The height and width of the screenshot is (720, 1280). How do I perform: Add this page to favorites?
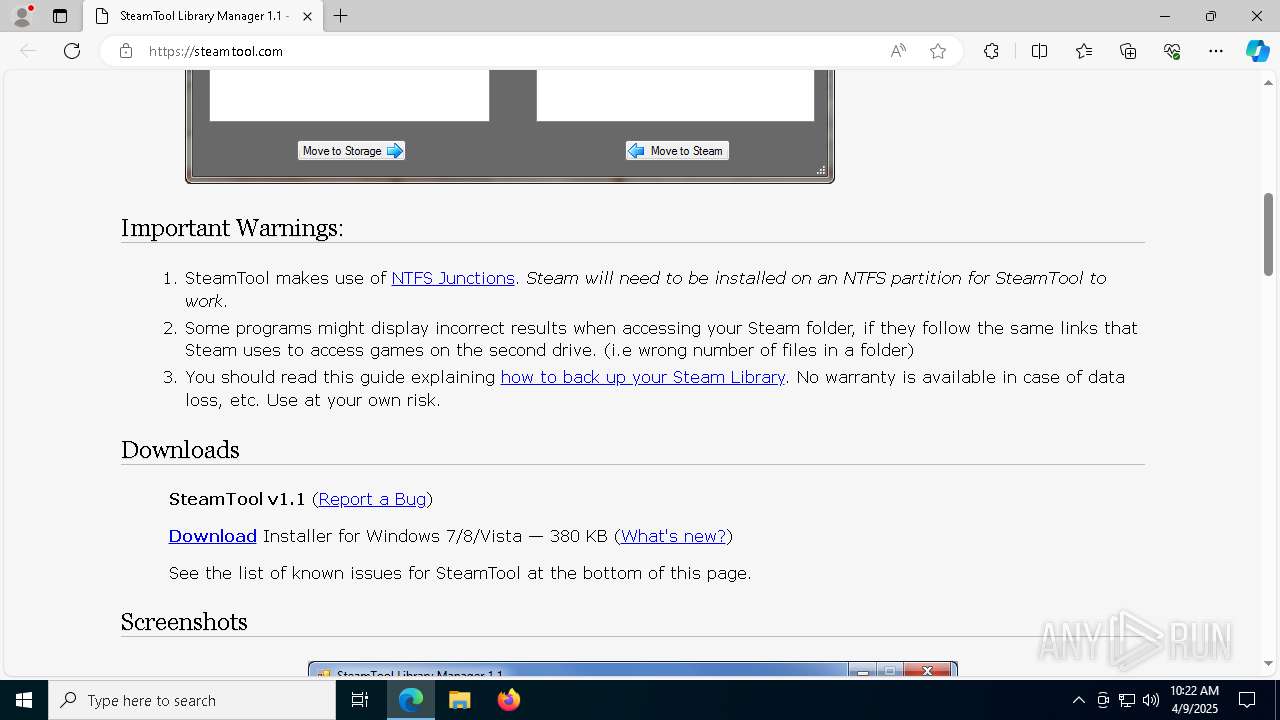938,51
